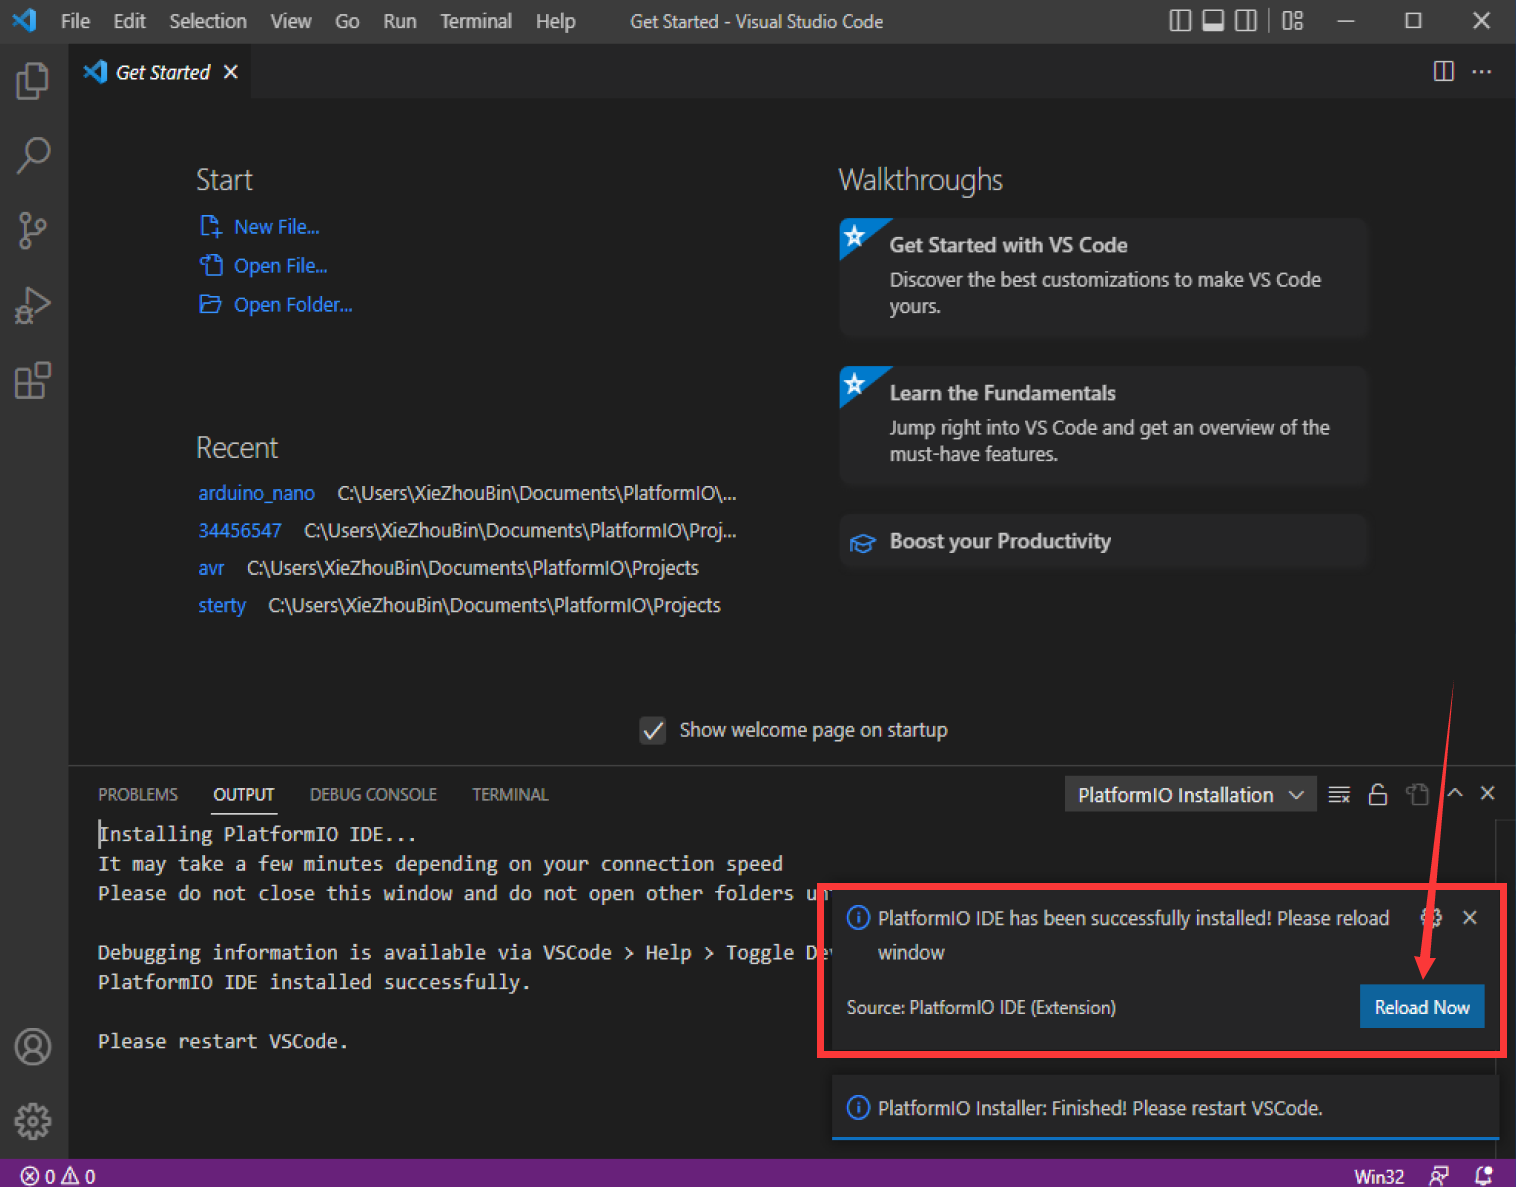This screenshot has width=1516, height=1187.
Task: Toggle auto-scroll lock in the Output panel
Action: 1378,794
